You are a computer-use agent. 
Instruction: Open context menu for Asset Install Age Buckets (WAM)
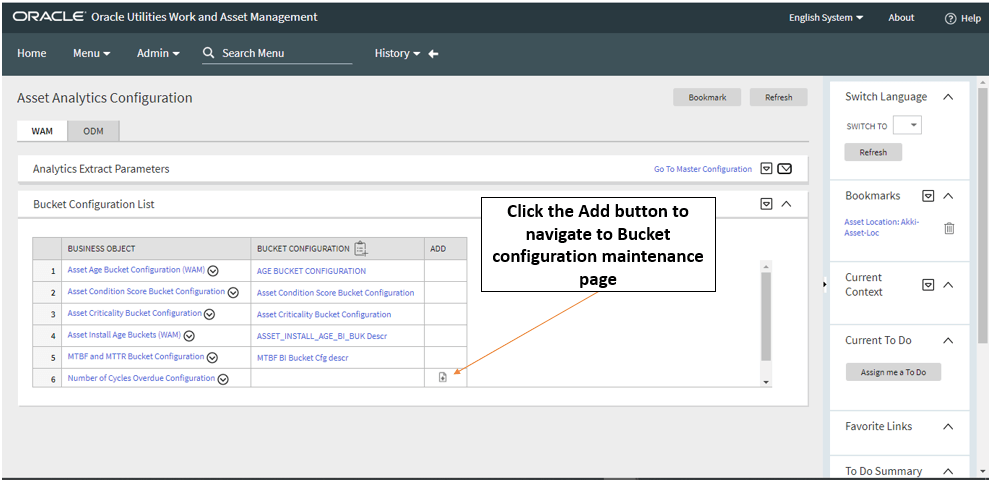[x=189, y=336]
